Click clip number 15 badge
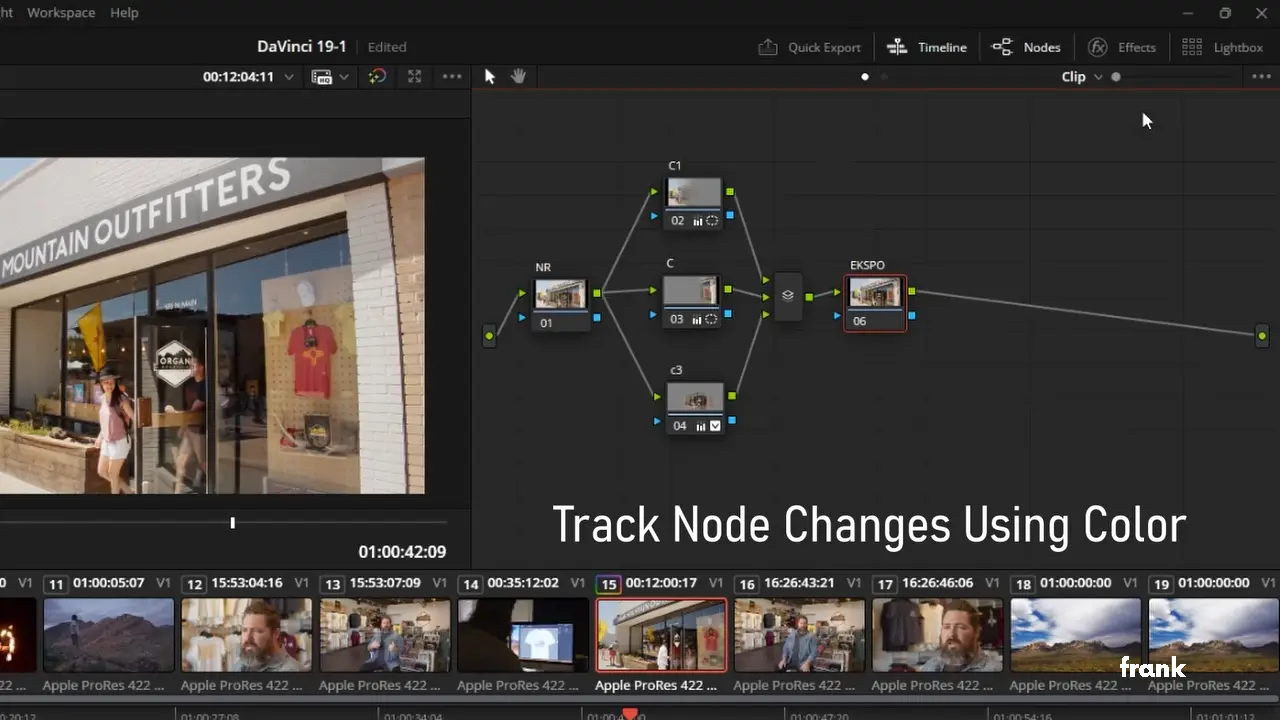The height and width of the screenshot is (720, 1280). click(608, 584)
